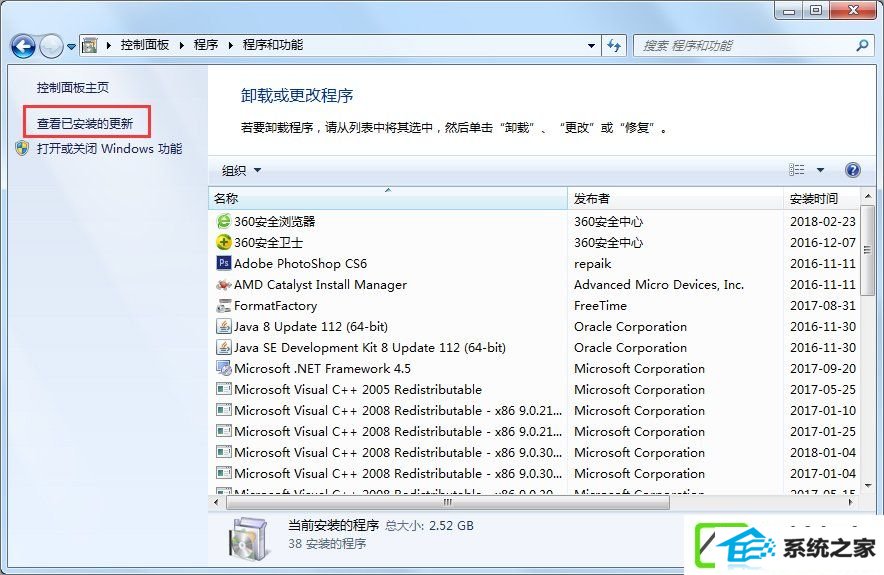Screen dimensions: 884x575
Task: Click the 卸载或更改程序 heading
Action: point(297,95)
